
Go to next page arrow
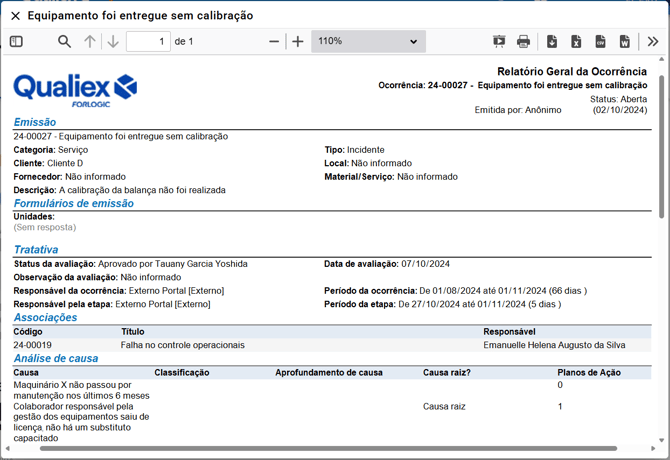pos(113,42)
